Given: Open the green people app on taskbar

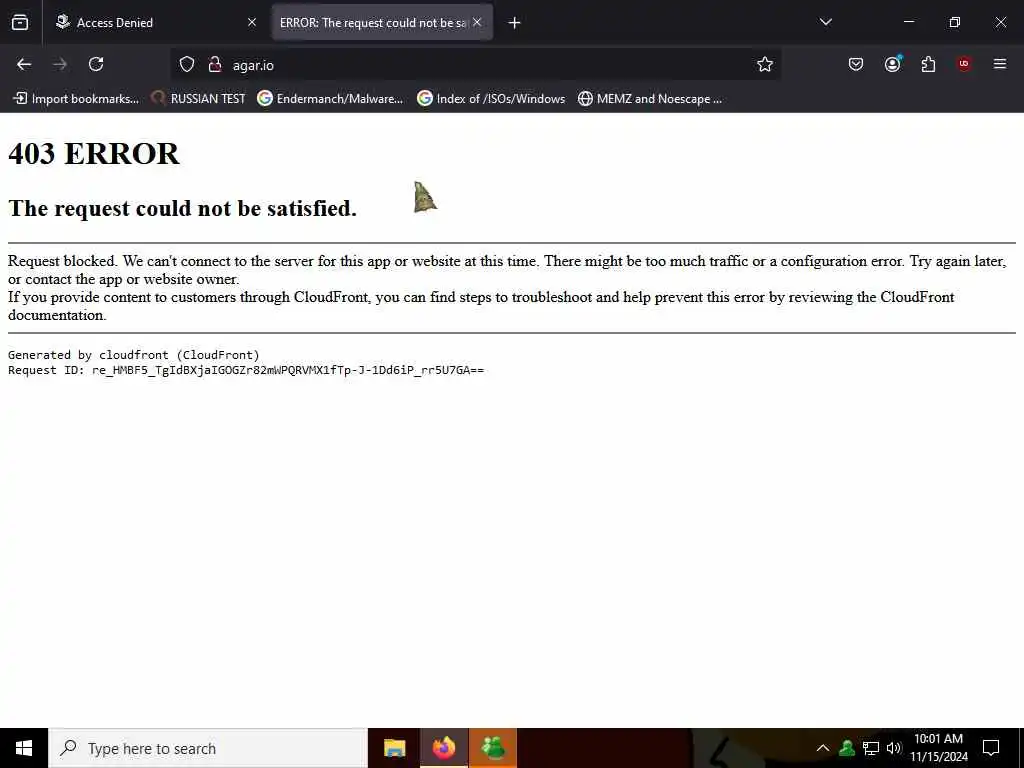Looking at the screenshot, I should [493, 748].
